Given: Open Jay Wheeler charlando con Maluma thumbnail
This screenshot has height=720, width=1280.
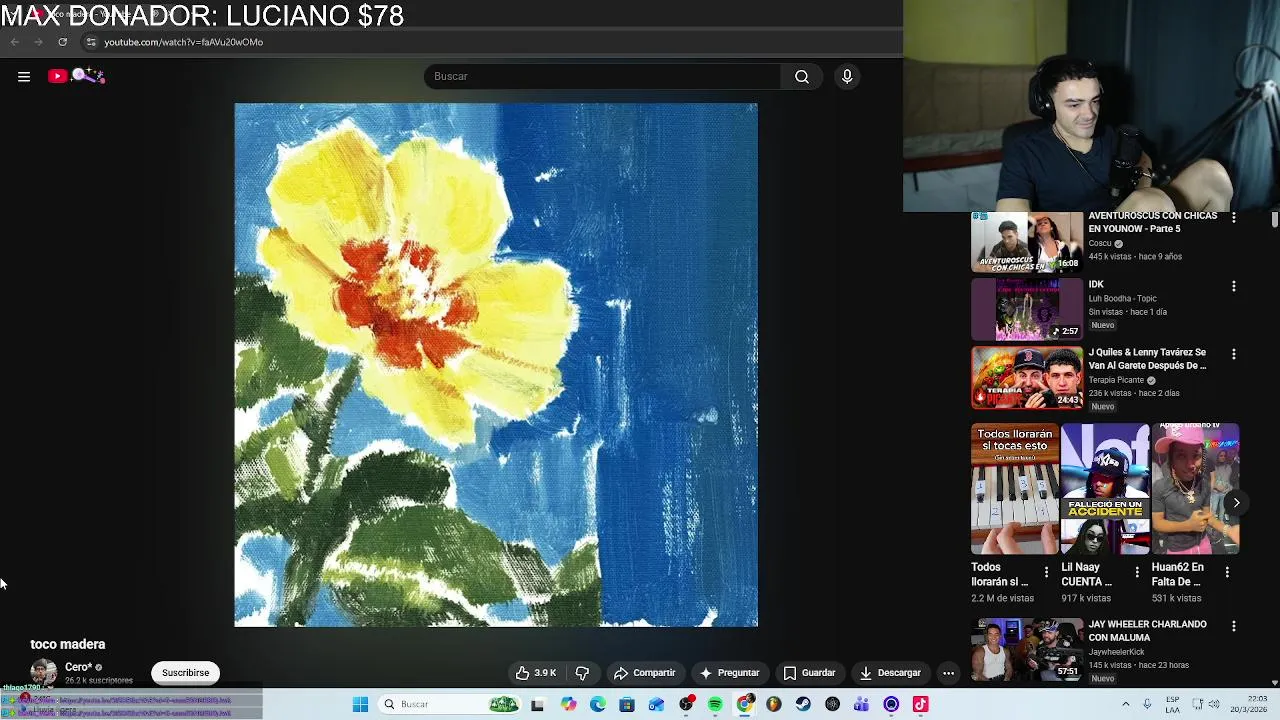Looking at the screenshot, I should (x=1027, y=649).
